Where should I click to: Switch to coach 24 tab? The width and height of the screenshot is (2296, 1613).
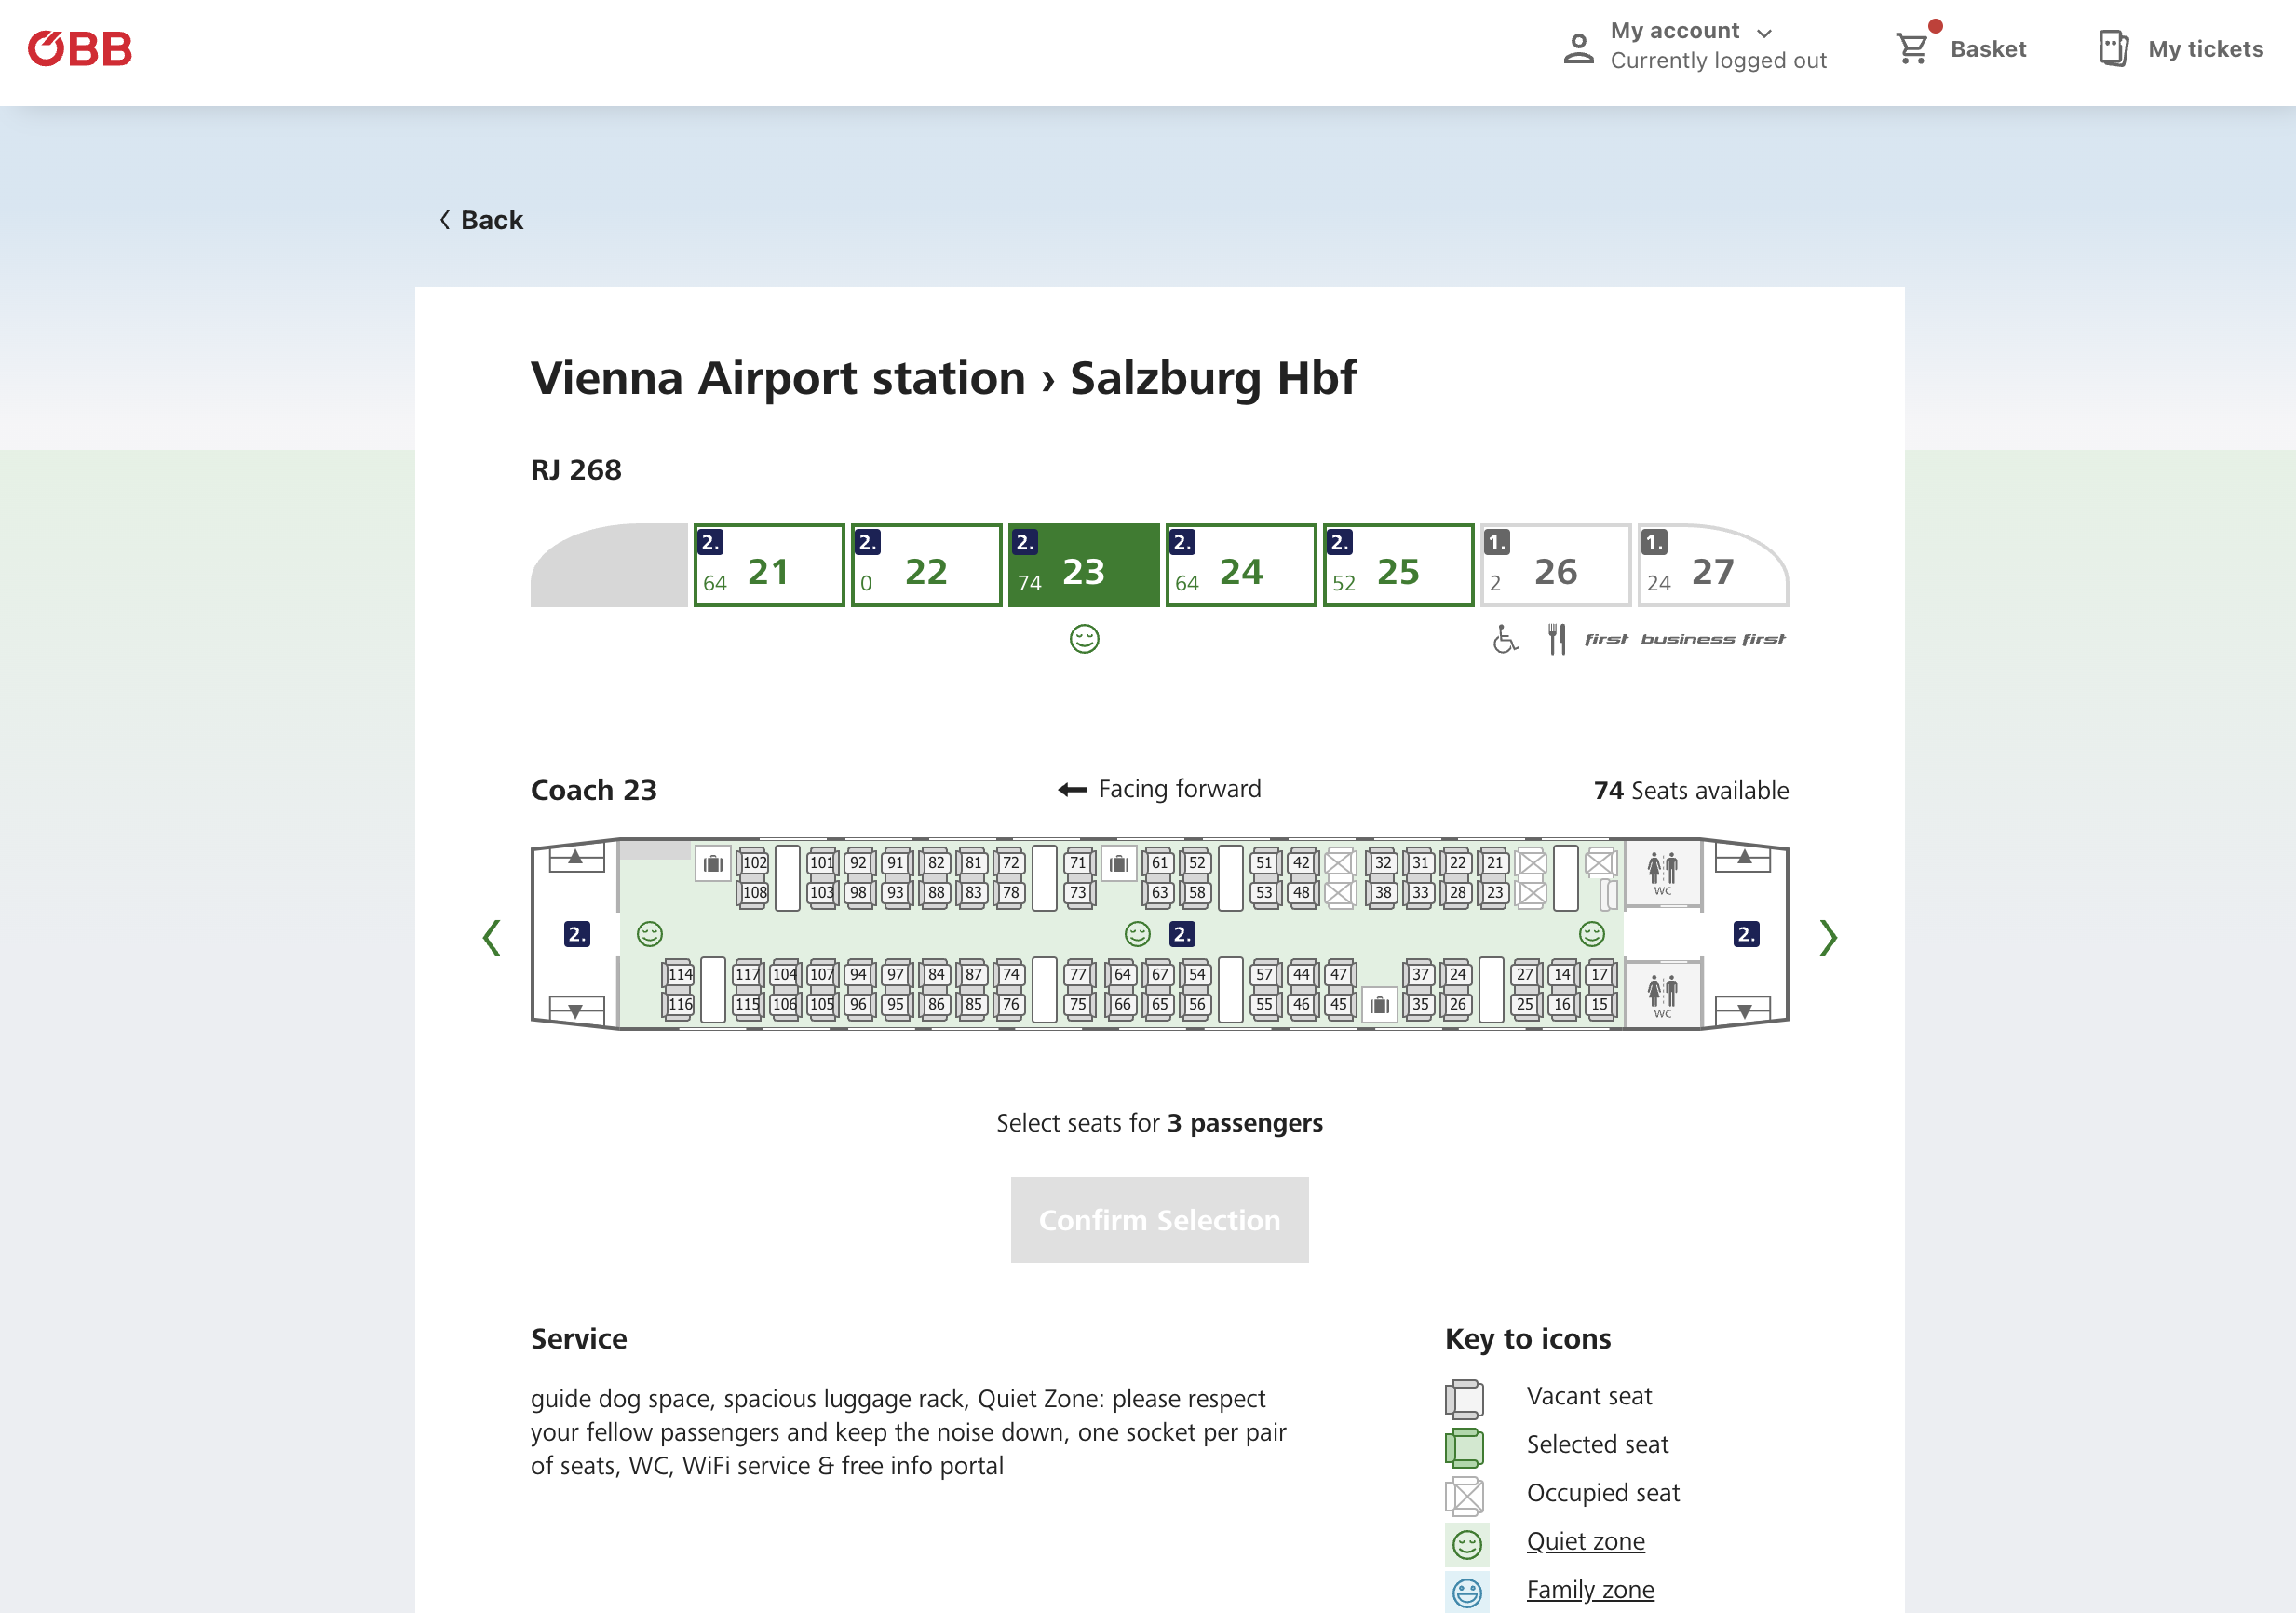pos(1241,565)
